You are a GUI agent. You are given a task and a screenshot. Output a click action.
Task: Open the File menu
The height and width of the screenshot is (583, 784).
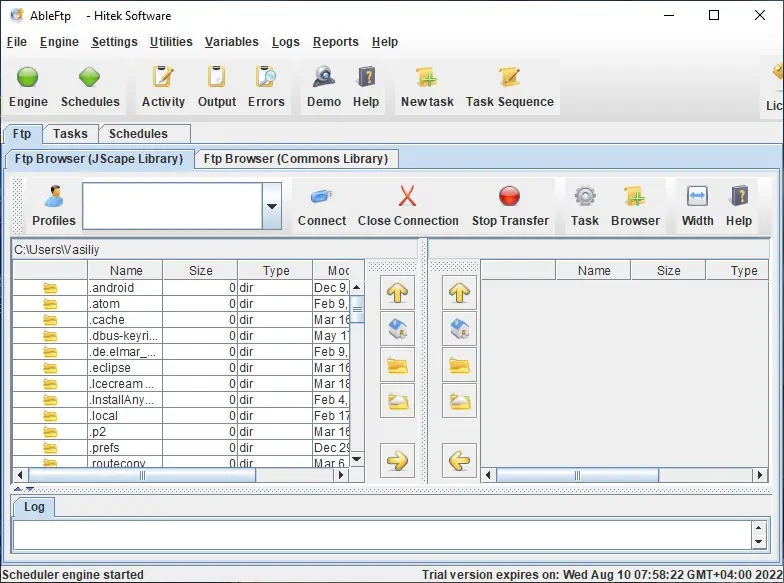16,42
